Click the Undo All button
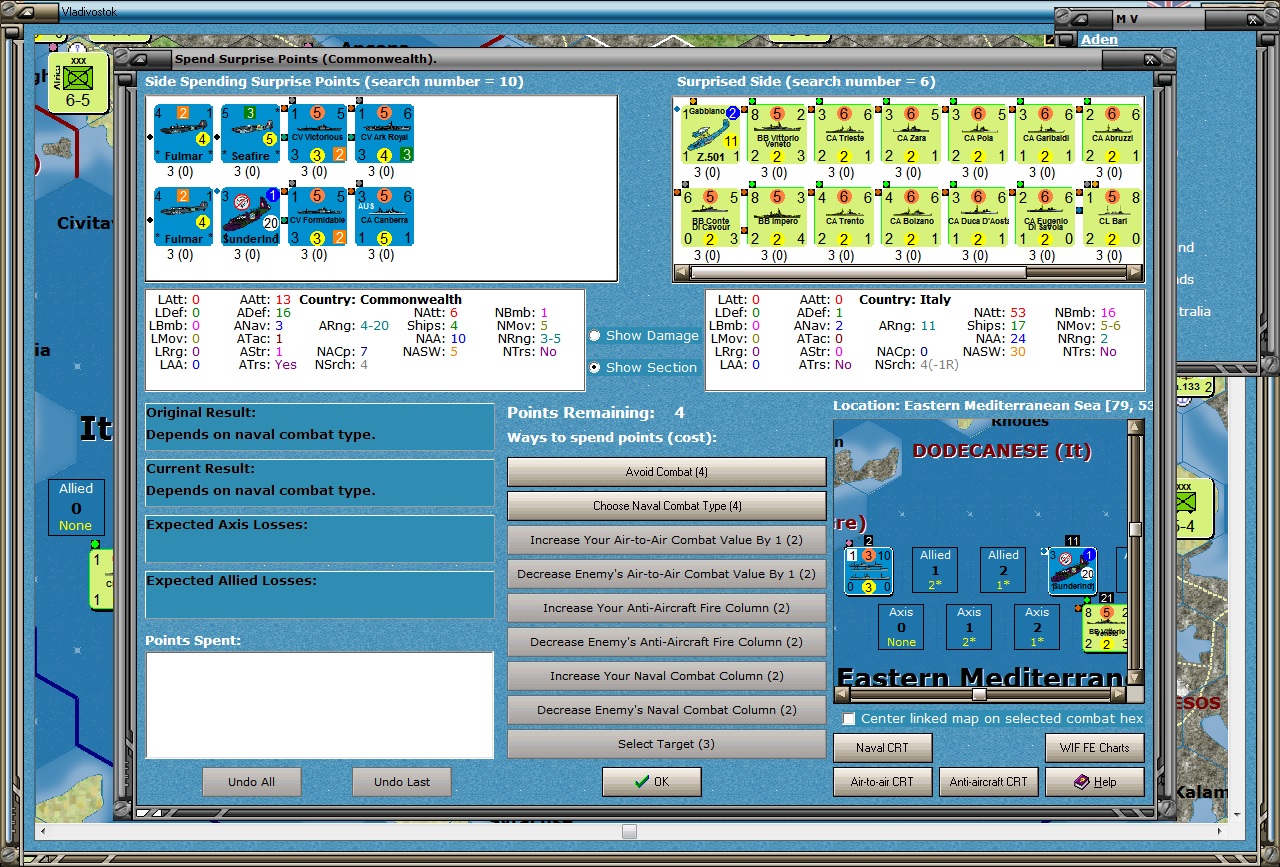 click(251, 782)
